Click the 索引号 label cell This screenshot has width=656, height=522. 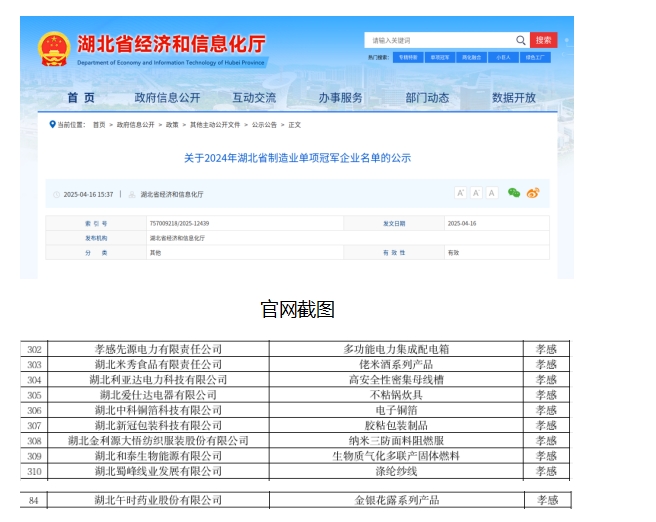coord(96,223)
